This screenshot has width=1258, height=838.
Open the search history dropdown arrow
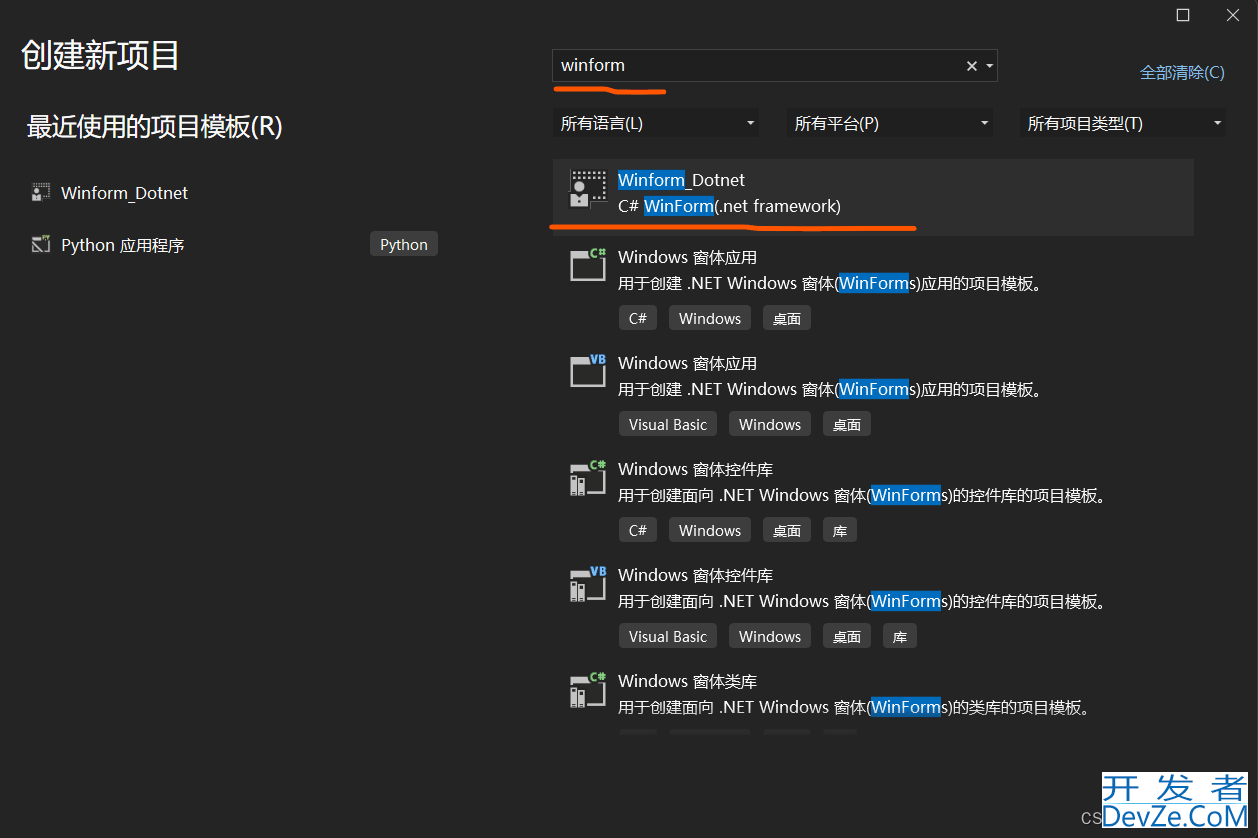990,66
